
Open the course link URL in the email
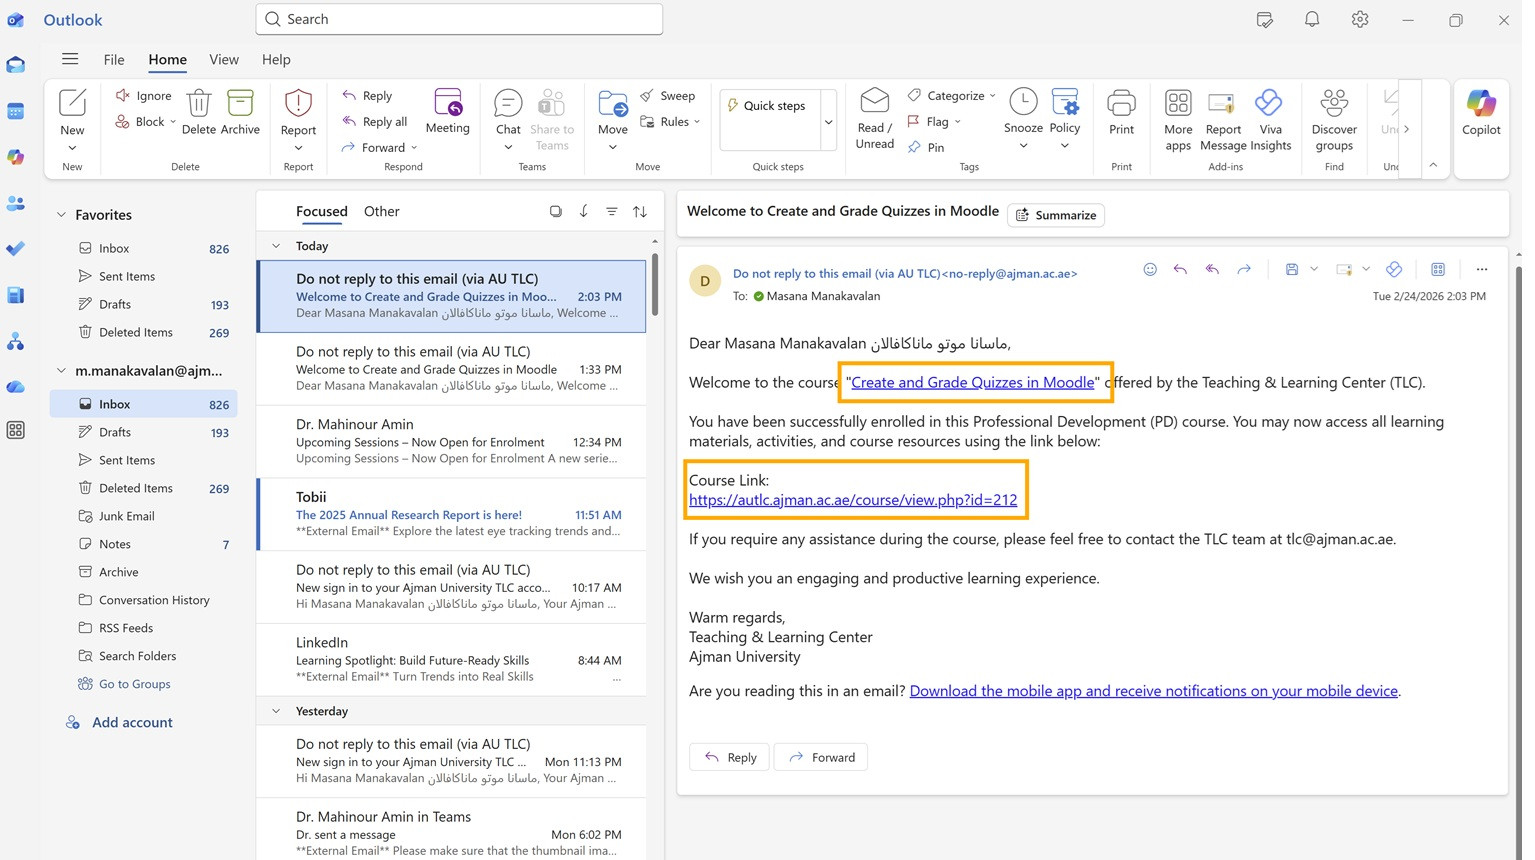(x=852, y=500)
